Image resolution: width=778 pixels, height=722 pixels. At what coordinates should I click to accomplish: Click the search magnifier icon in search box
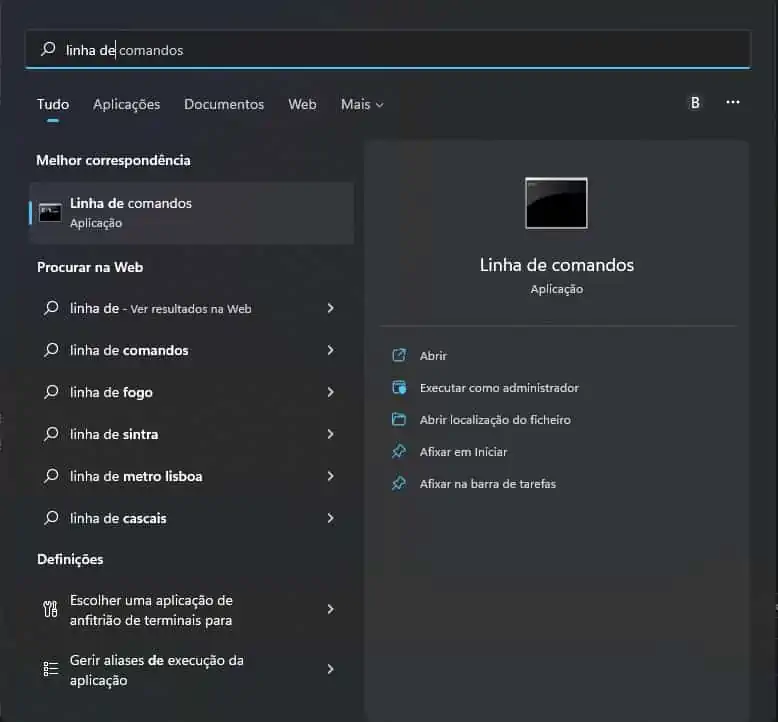(48, 49)
